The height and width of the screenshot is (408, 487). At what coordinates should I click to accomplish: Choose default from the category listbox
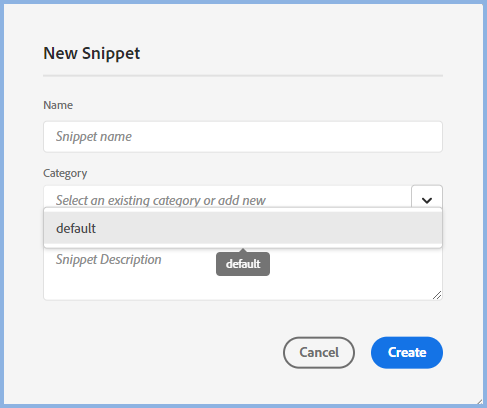(x=243, y=228)
